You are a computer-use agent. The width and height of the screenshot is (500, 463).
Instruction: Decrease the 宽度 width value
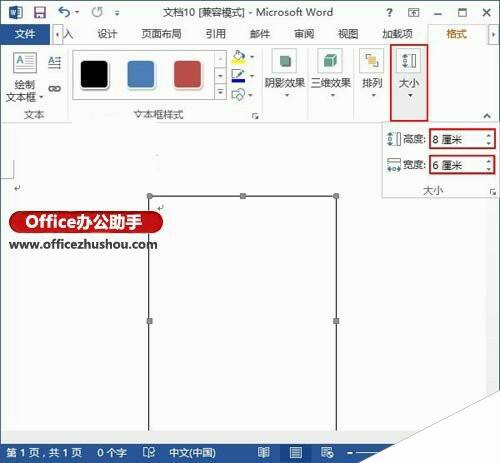(489, 169)
